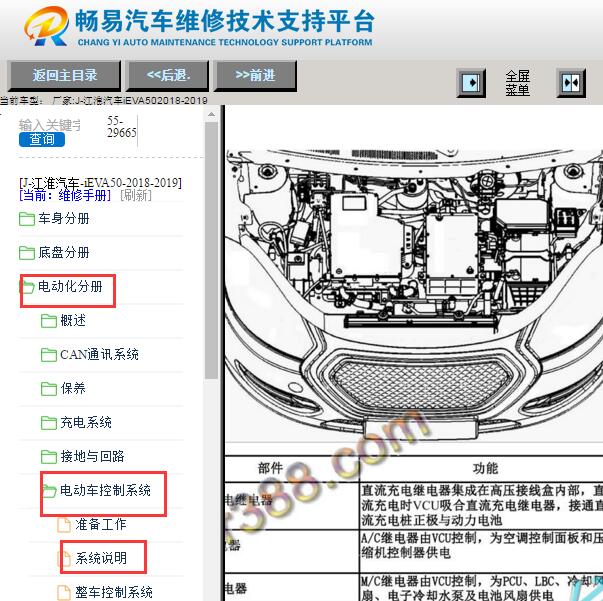Viewport: 603px width, 601px height.
Task: Click the folder icon beside 接地与回路
Action: click(x=48, y=457)
